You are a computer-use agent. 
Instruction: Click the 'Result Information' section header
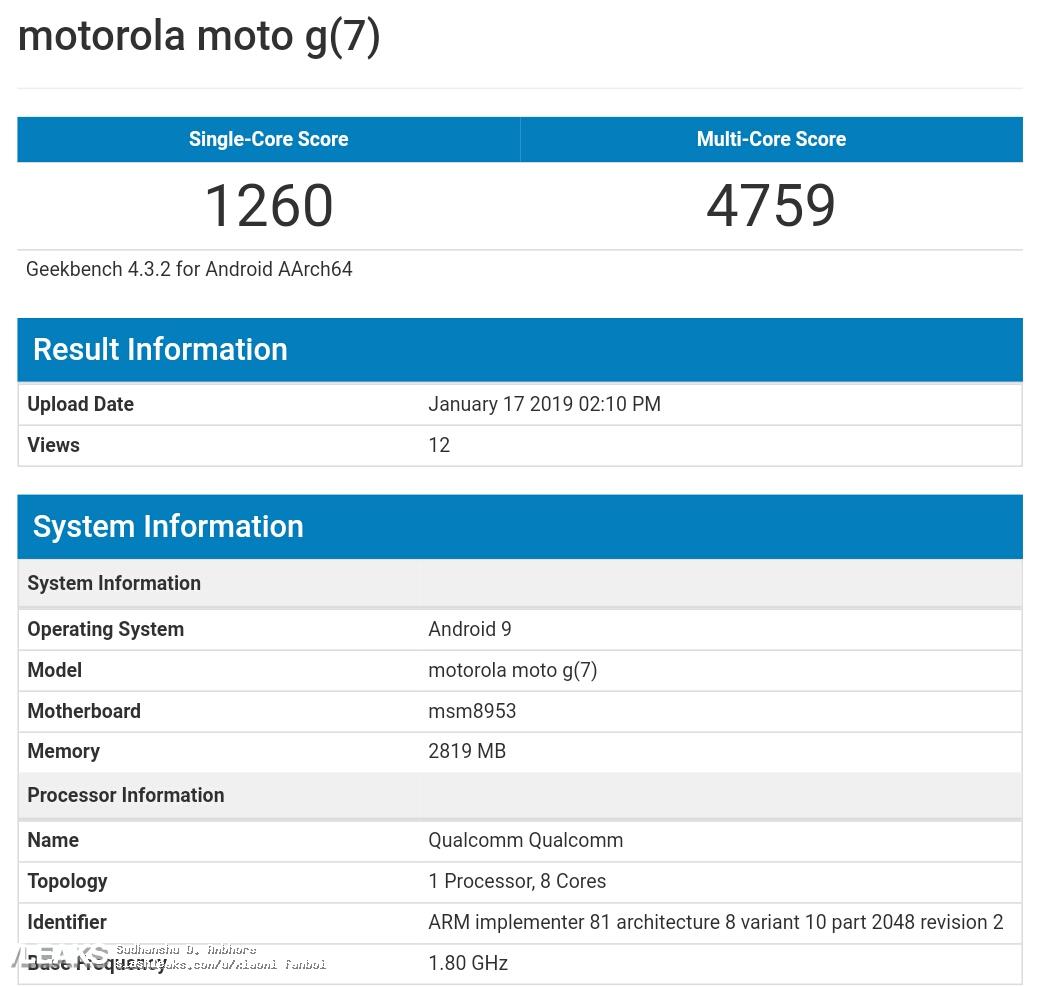[x=520, y=350]
